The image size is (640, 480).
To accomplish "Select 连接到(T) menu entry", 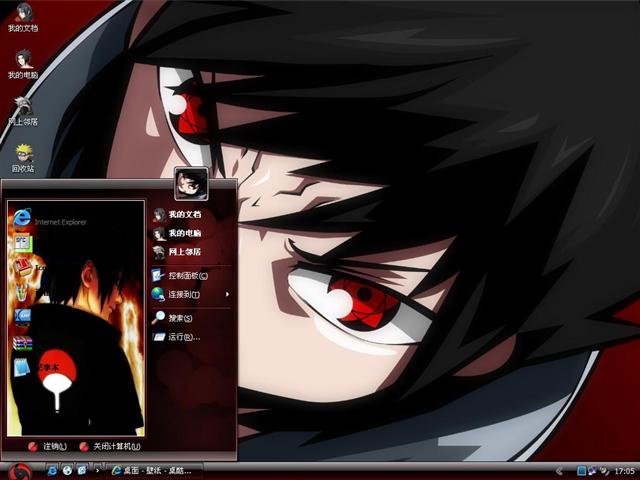I will [176, 294].
